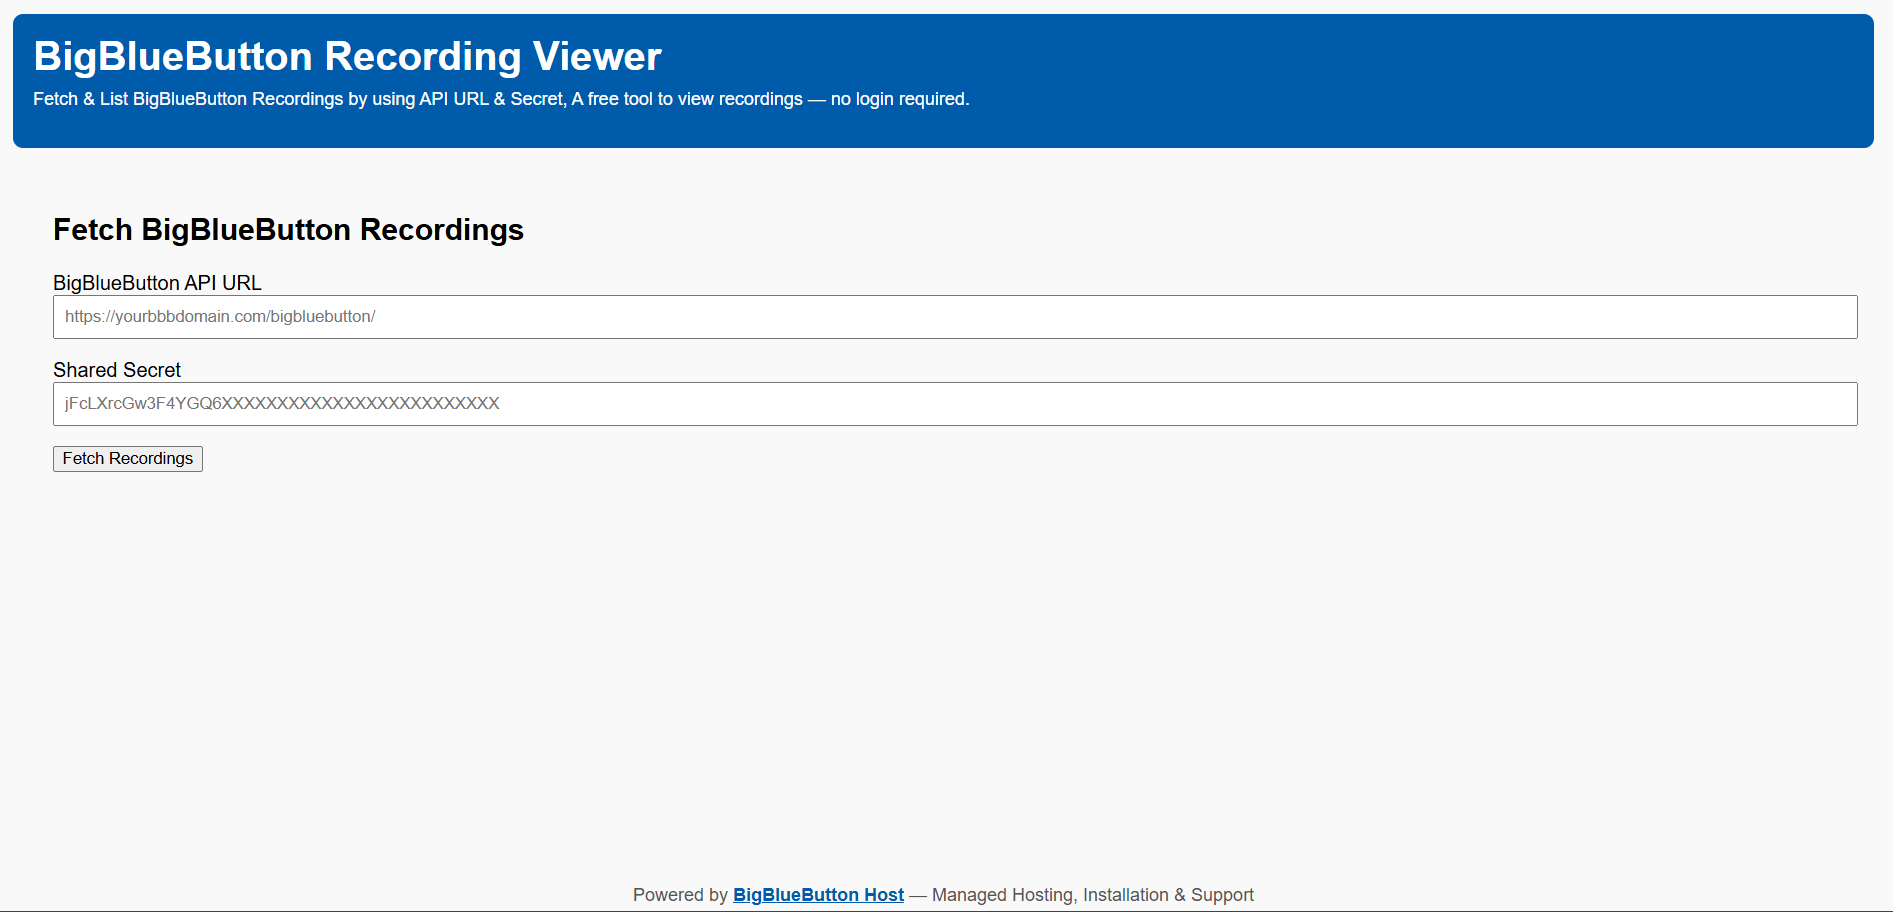The image size is (1893, 912).
Task: Click the subtitle about no login required
Action: point(500,99)
